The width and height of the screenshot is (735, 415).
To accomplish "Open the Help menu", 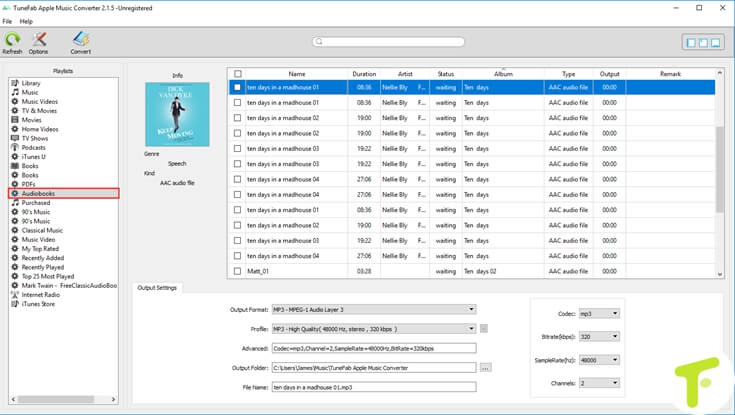I will [x=26, y=21].
